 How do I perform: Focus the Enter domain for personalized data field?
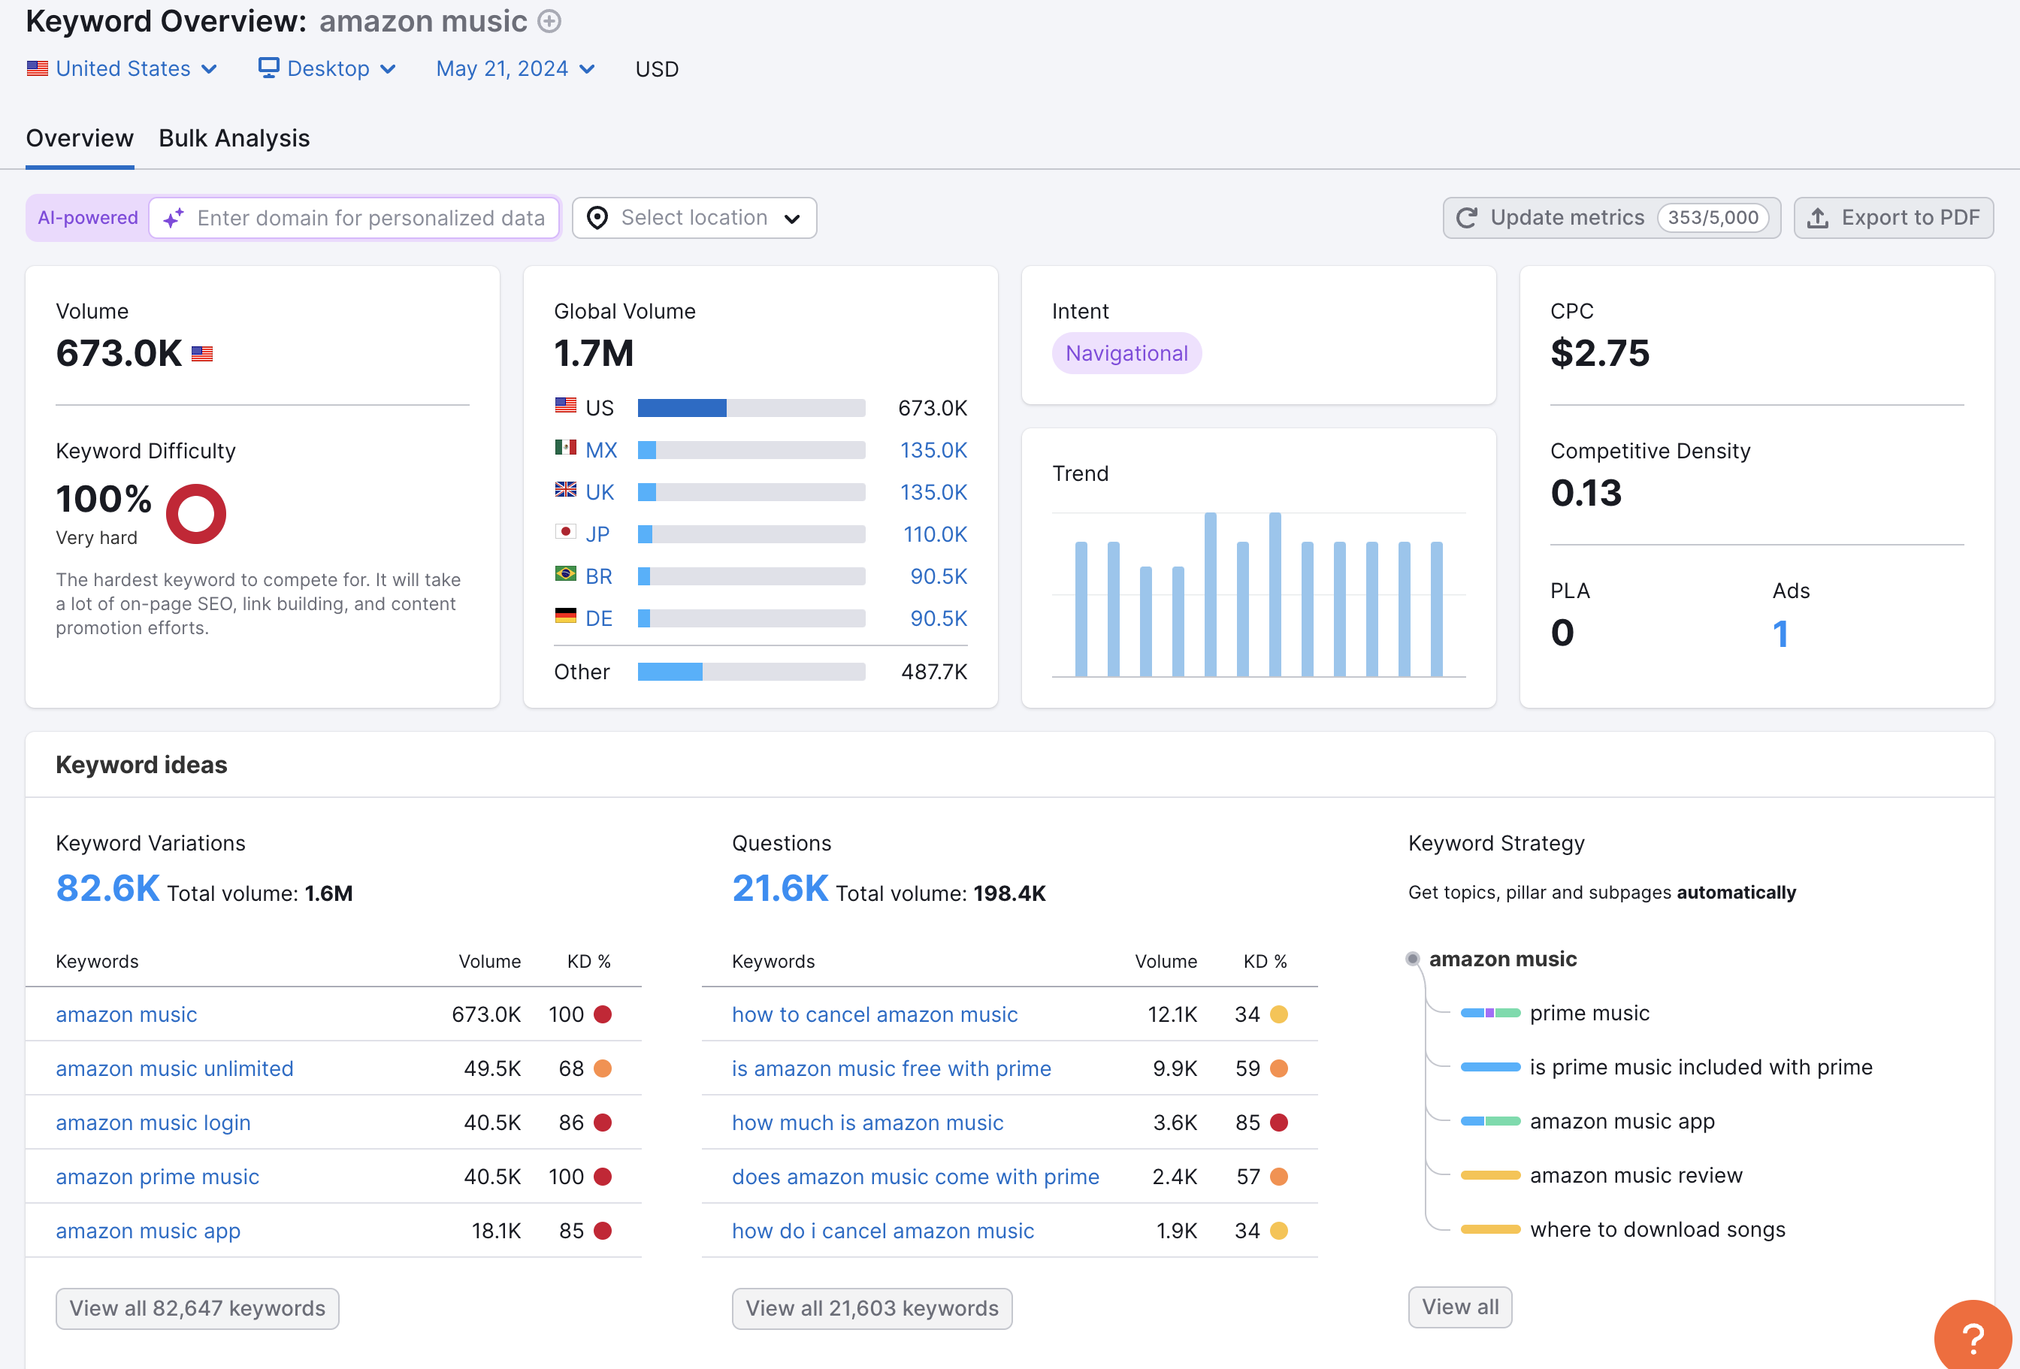tap(354, 218)
